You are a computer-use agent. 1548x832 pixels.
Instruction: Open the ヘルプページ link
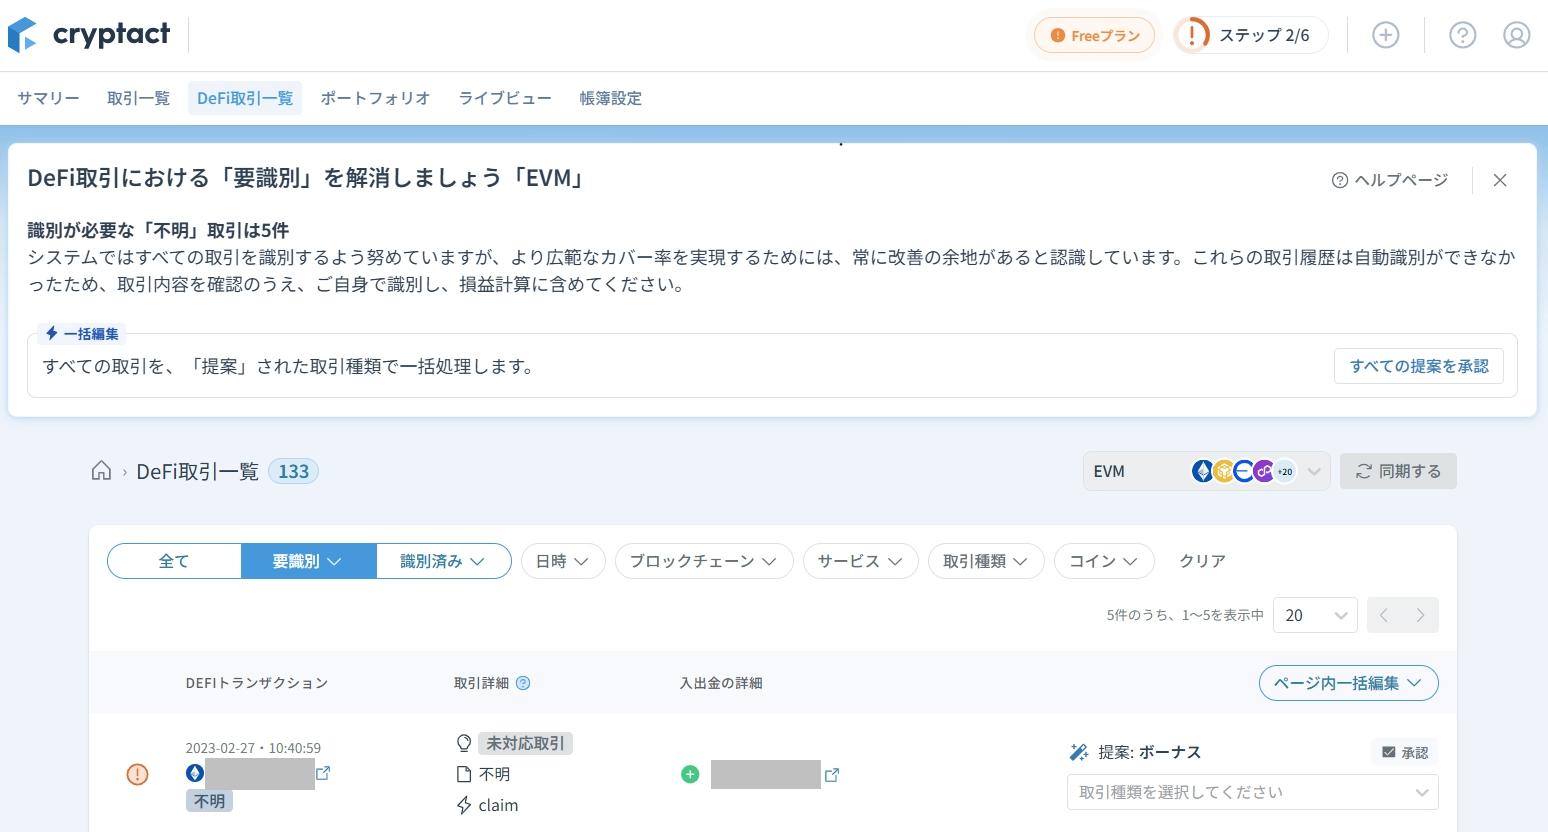tap(1390, 180)
